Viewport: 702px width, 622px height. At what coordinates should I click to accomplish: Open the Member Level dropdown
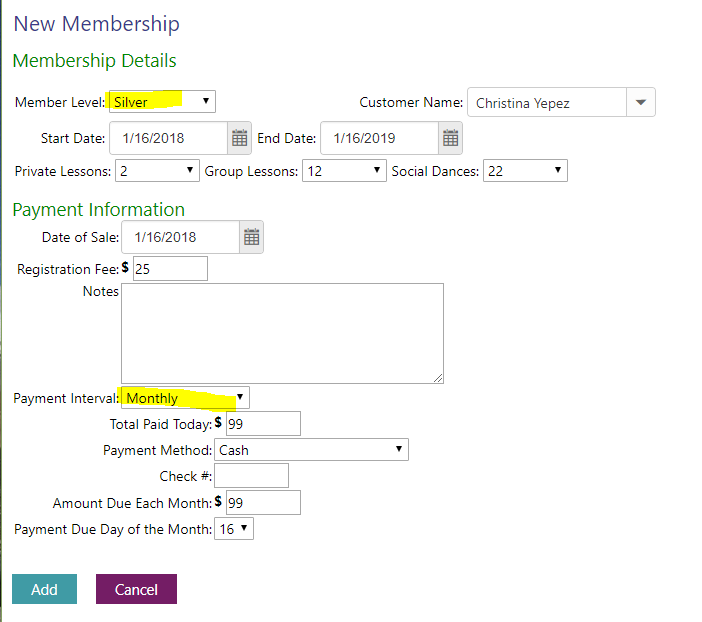point(162,101)
